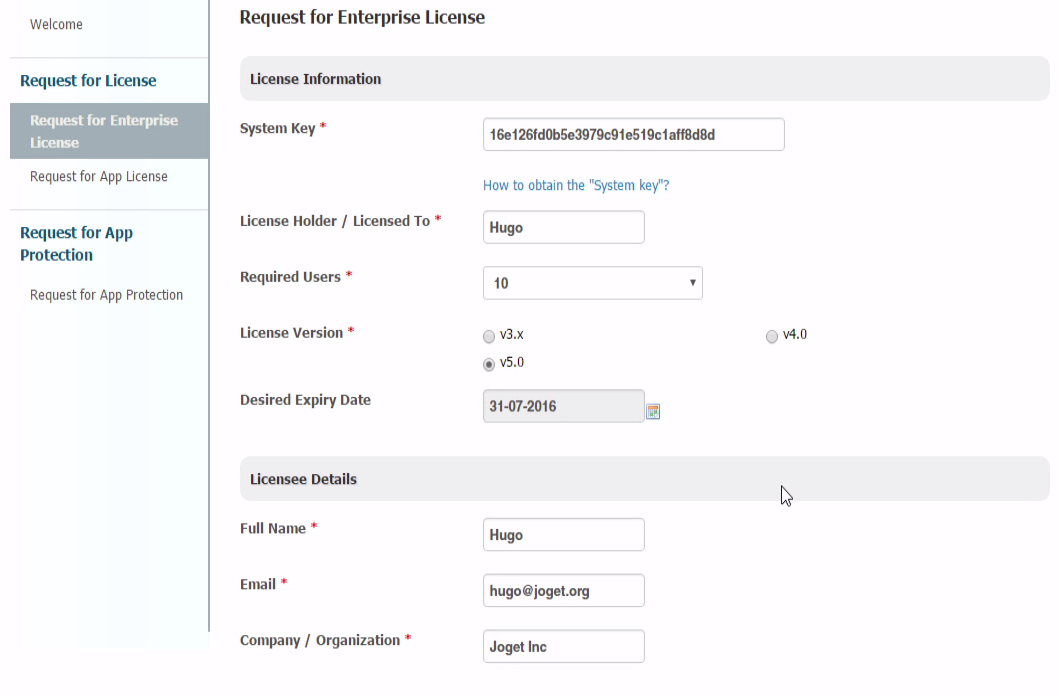Click the Required Users dropdown arrow
1059x696 pixels.
[692, 283]
